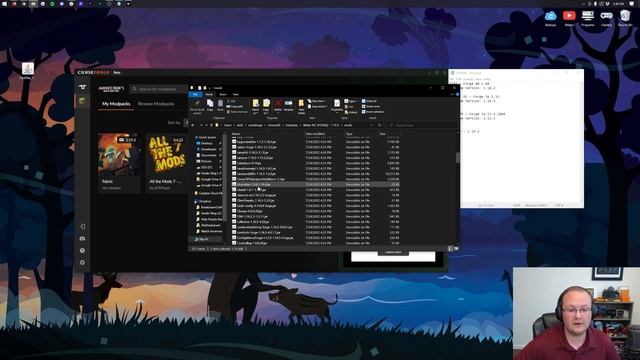Click the Rename icon in ribbon
640x360 pixels.
pos(289,104)
